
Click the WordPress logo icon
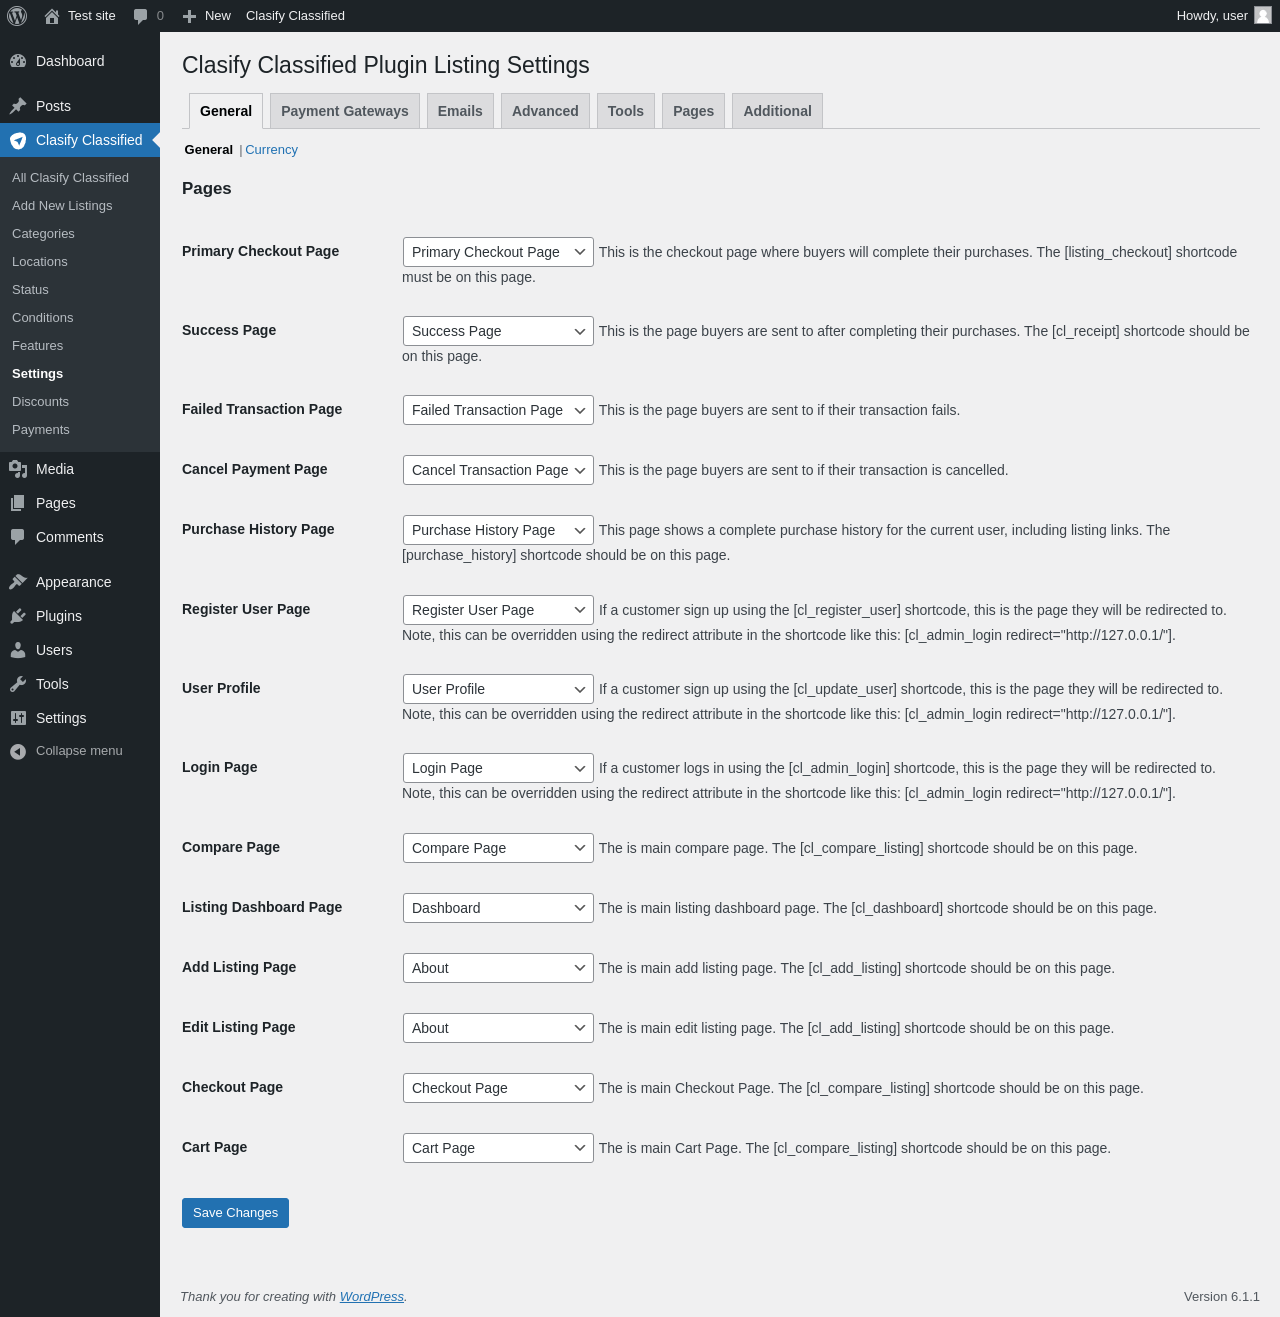[x=17, y=16]
